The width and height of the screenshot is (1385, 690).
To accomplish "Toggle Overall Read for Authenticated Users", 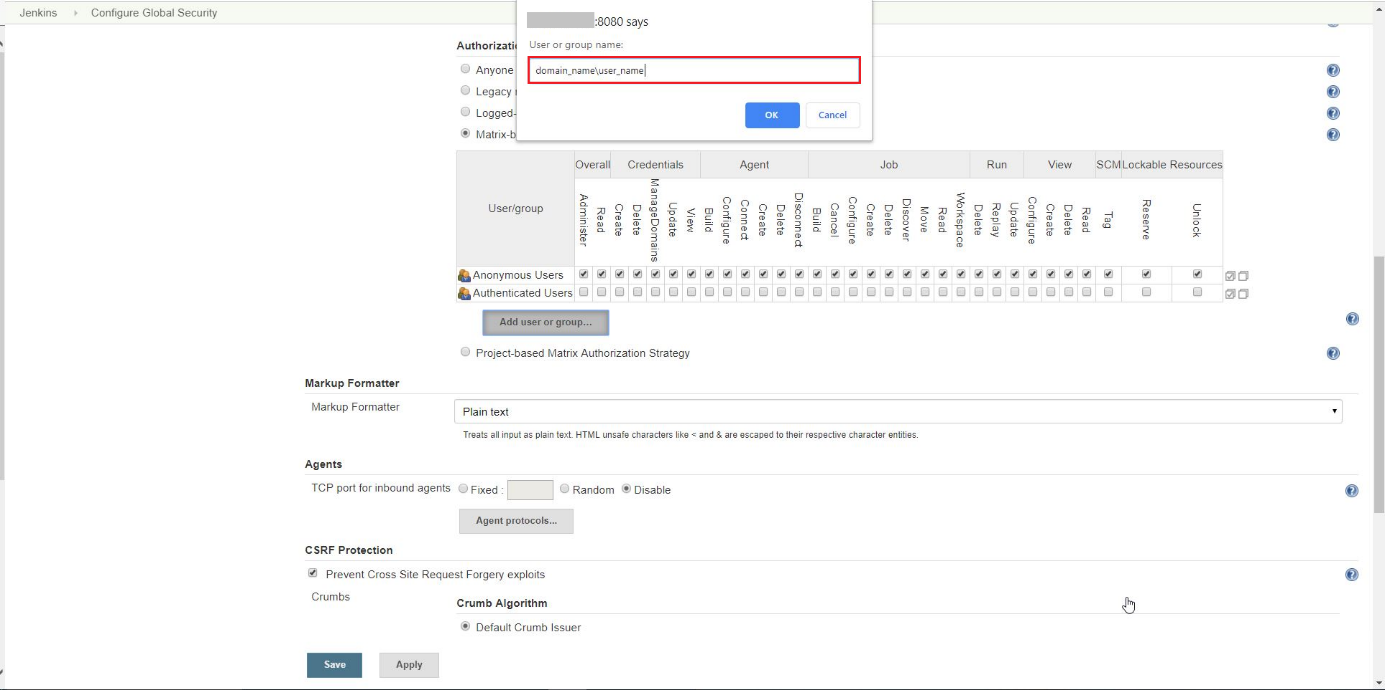I will (602, 292).
